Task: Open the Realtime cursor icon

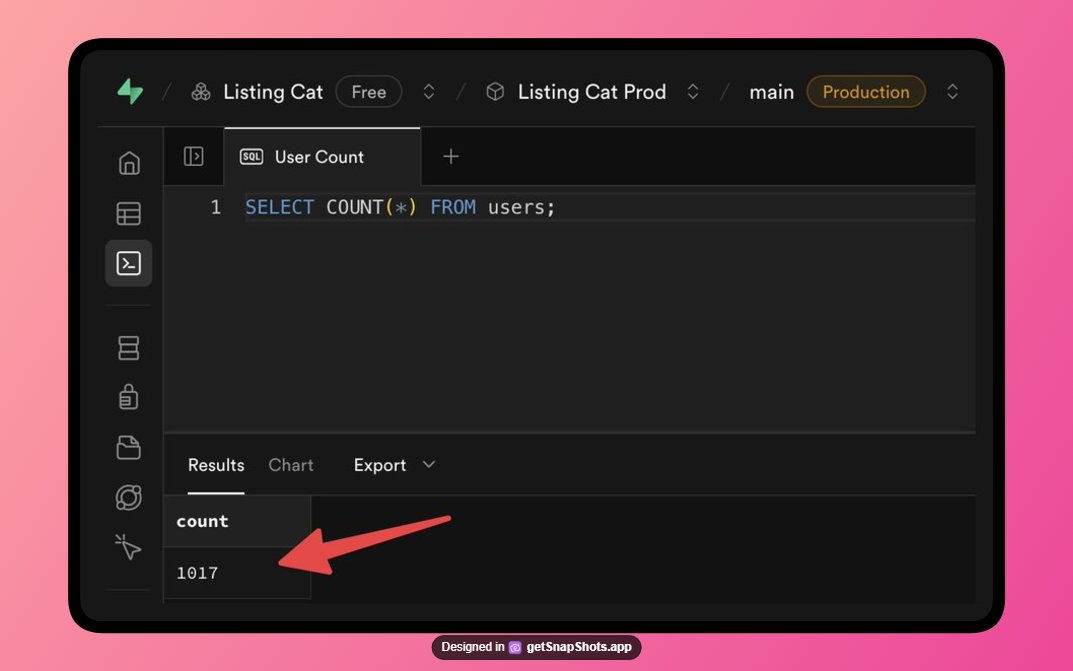Action: pos(128,547)
